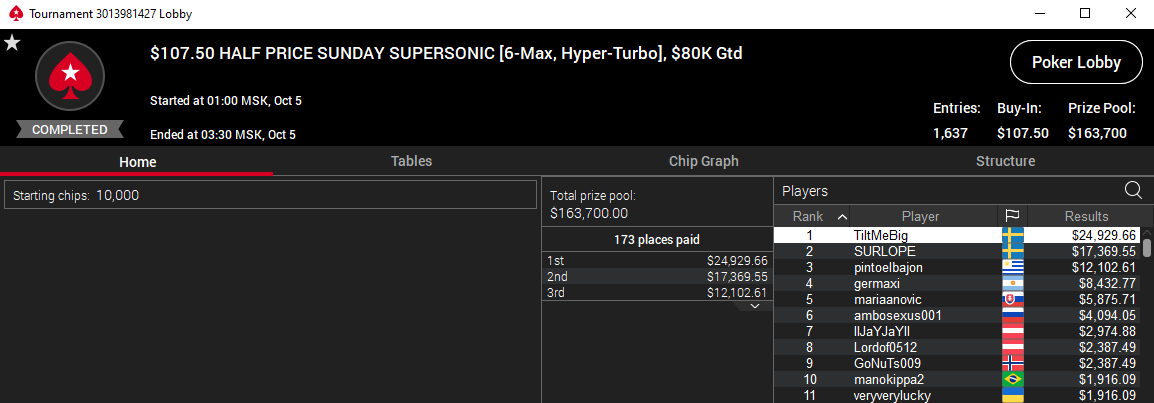Screen dimensions: 1154x403
Task: Click pintoelbajon's Uruguay flag icon
Action: (1013, 267)
